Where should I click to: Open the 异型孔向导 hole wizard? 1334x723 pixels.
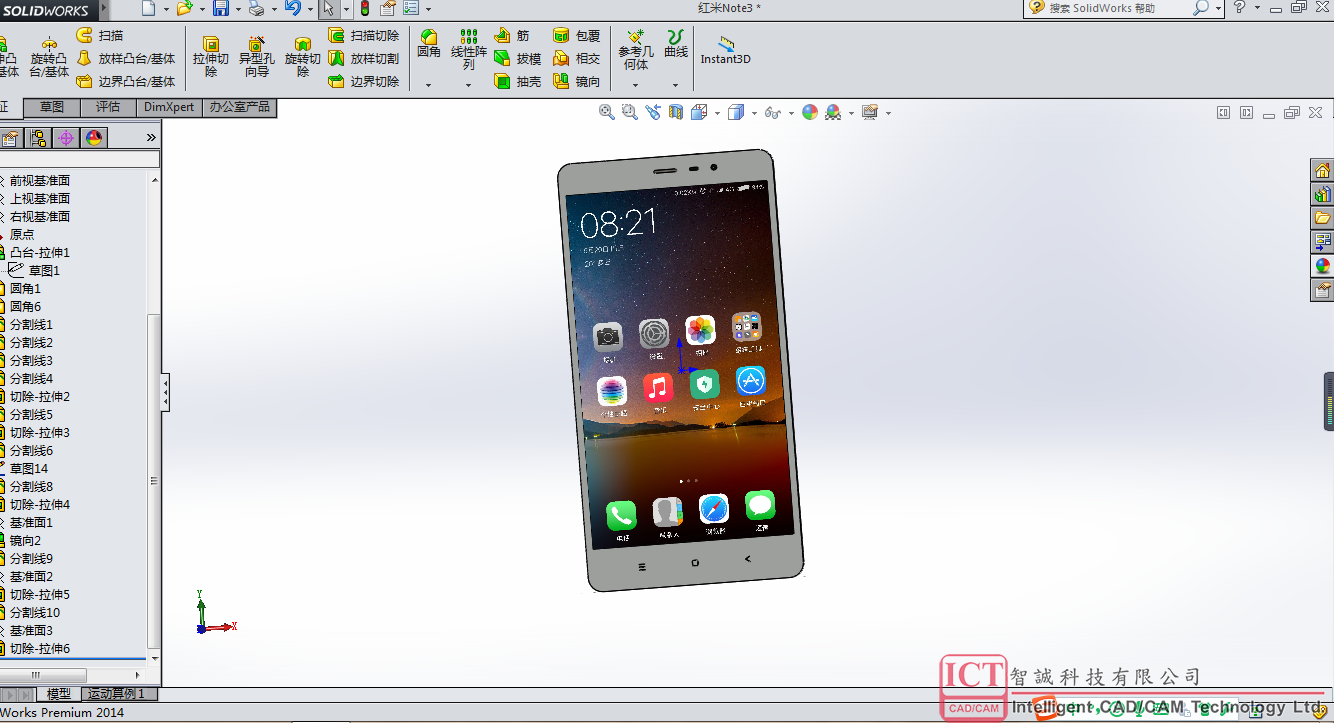point(257,57)
